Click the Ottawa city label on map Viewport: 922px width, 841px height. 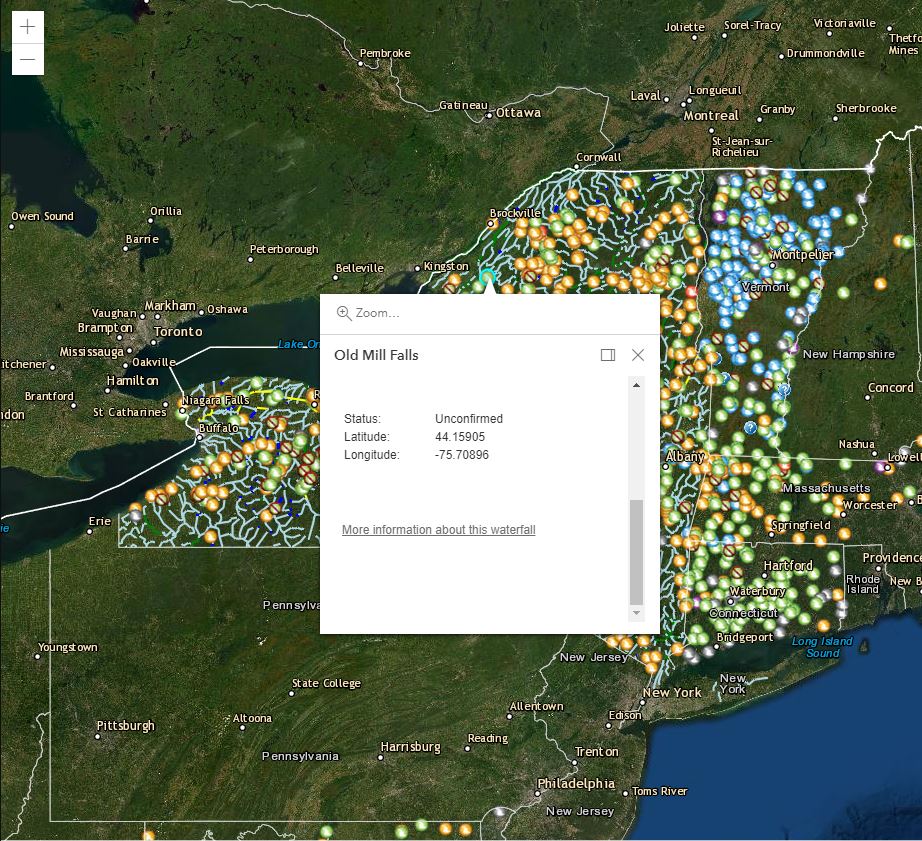tap(518, 113)
